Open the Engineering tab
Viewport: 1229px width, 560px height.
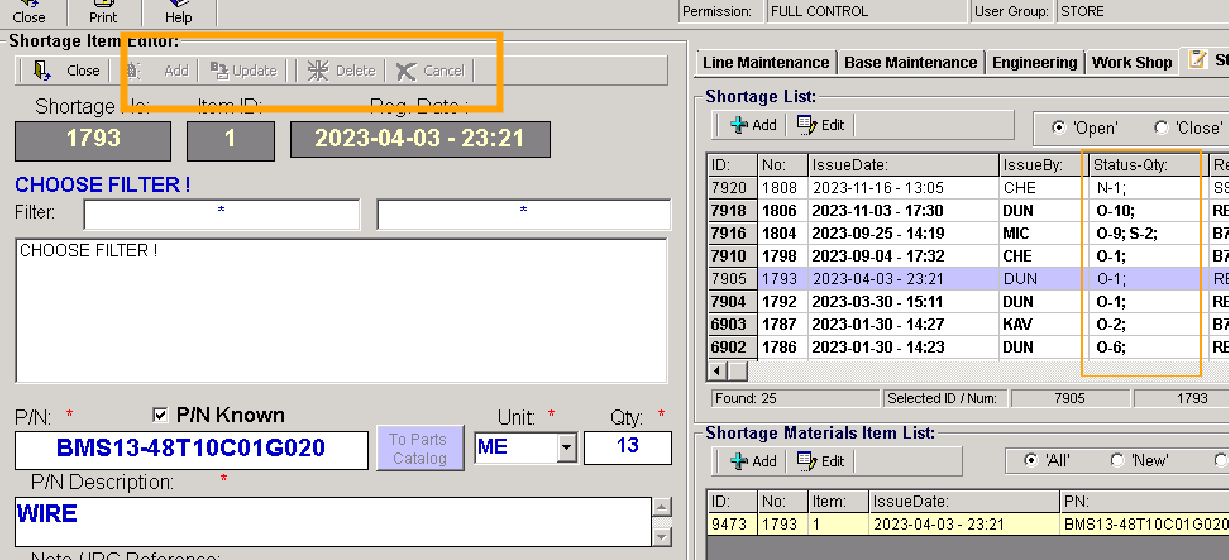click(1034, 62)
